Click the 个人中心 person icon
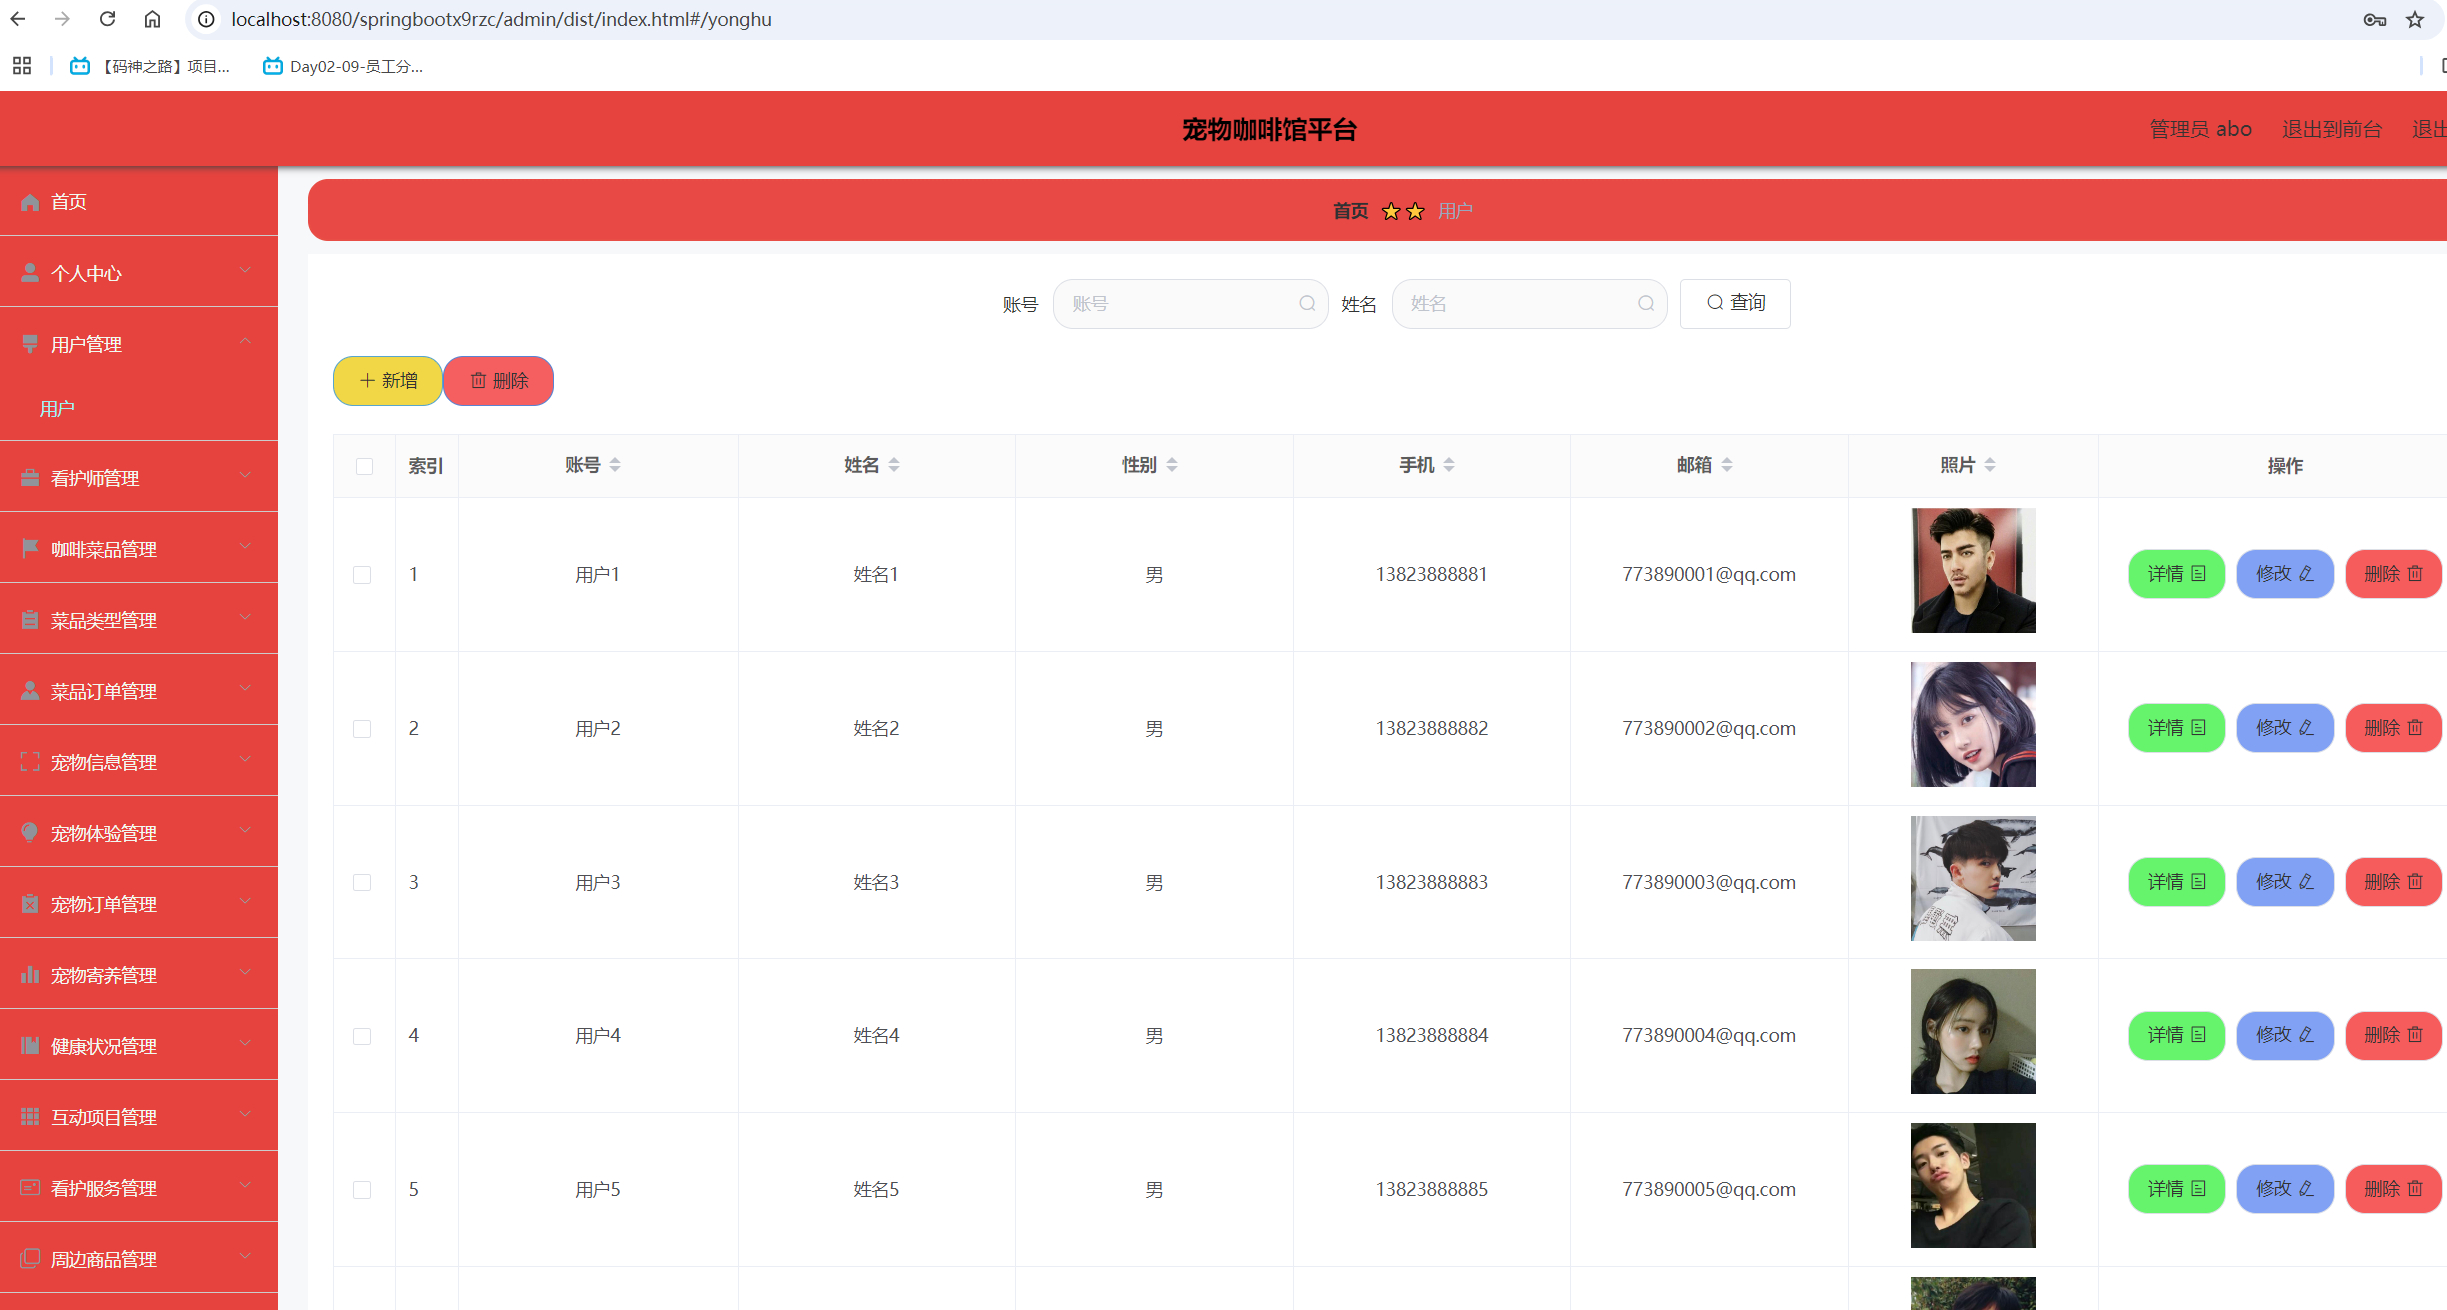The width and height of the screenshot is (2447, 1310). (x=30, y=272)
